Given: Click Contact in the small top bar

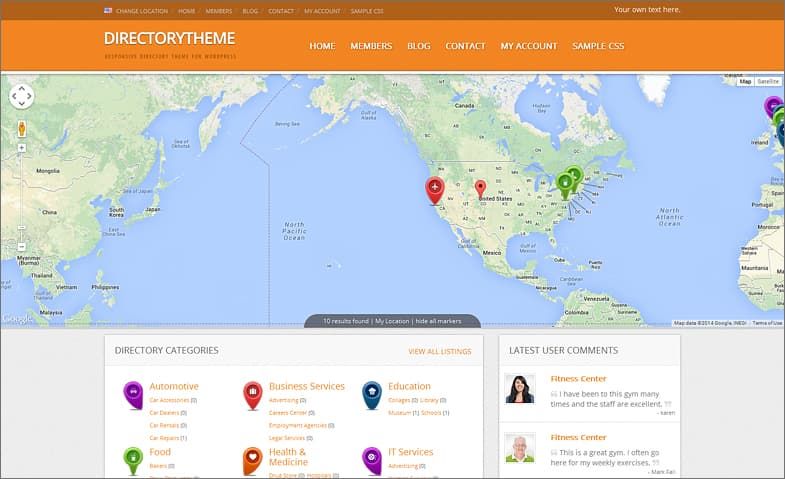Looking at the screenshot, I should point(281,11).
